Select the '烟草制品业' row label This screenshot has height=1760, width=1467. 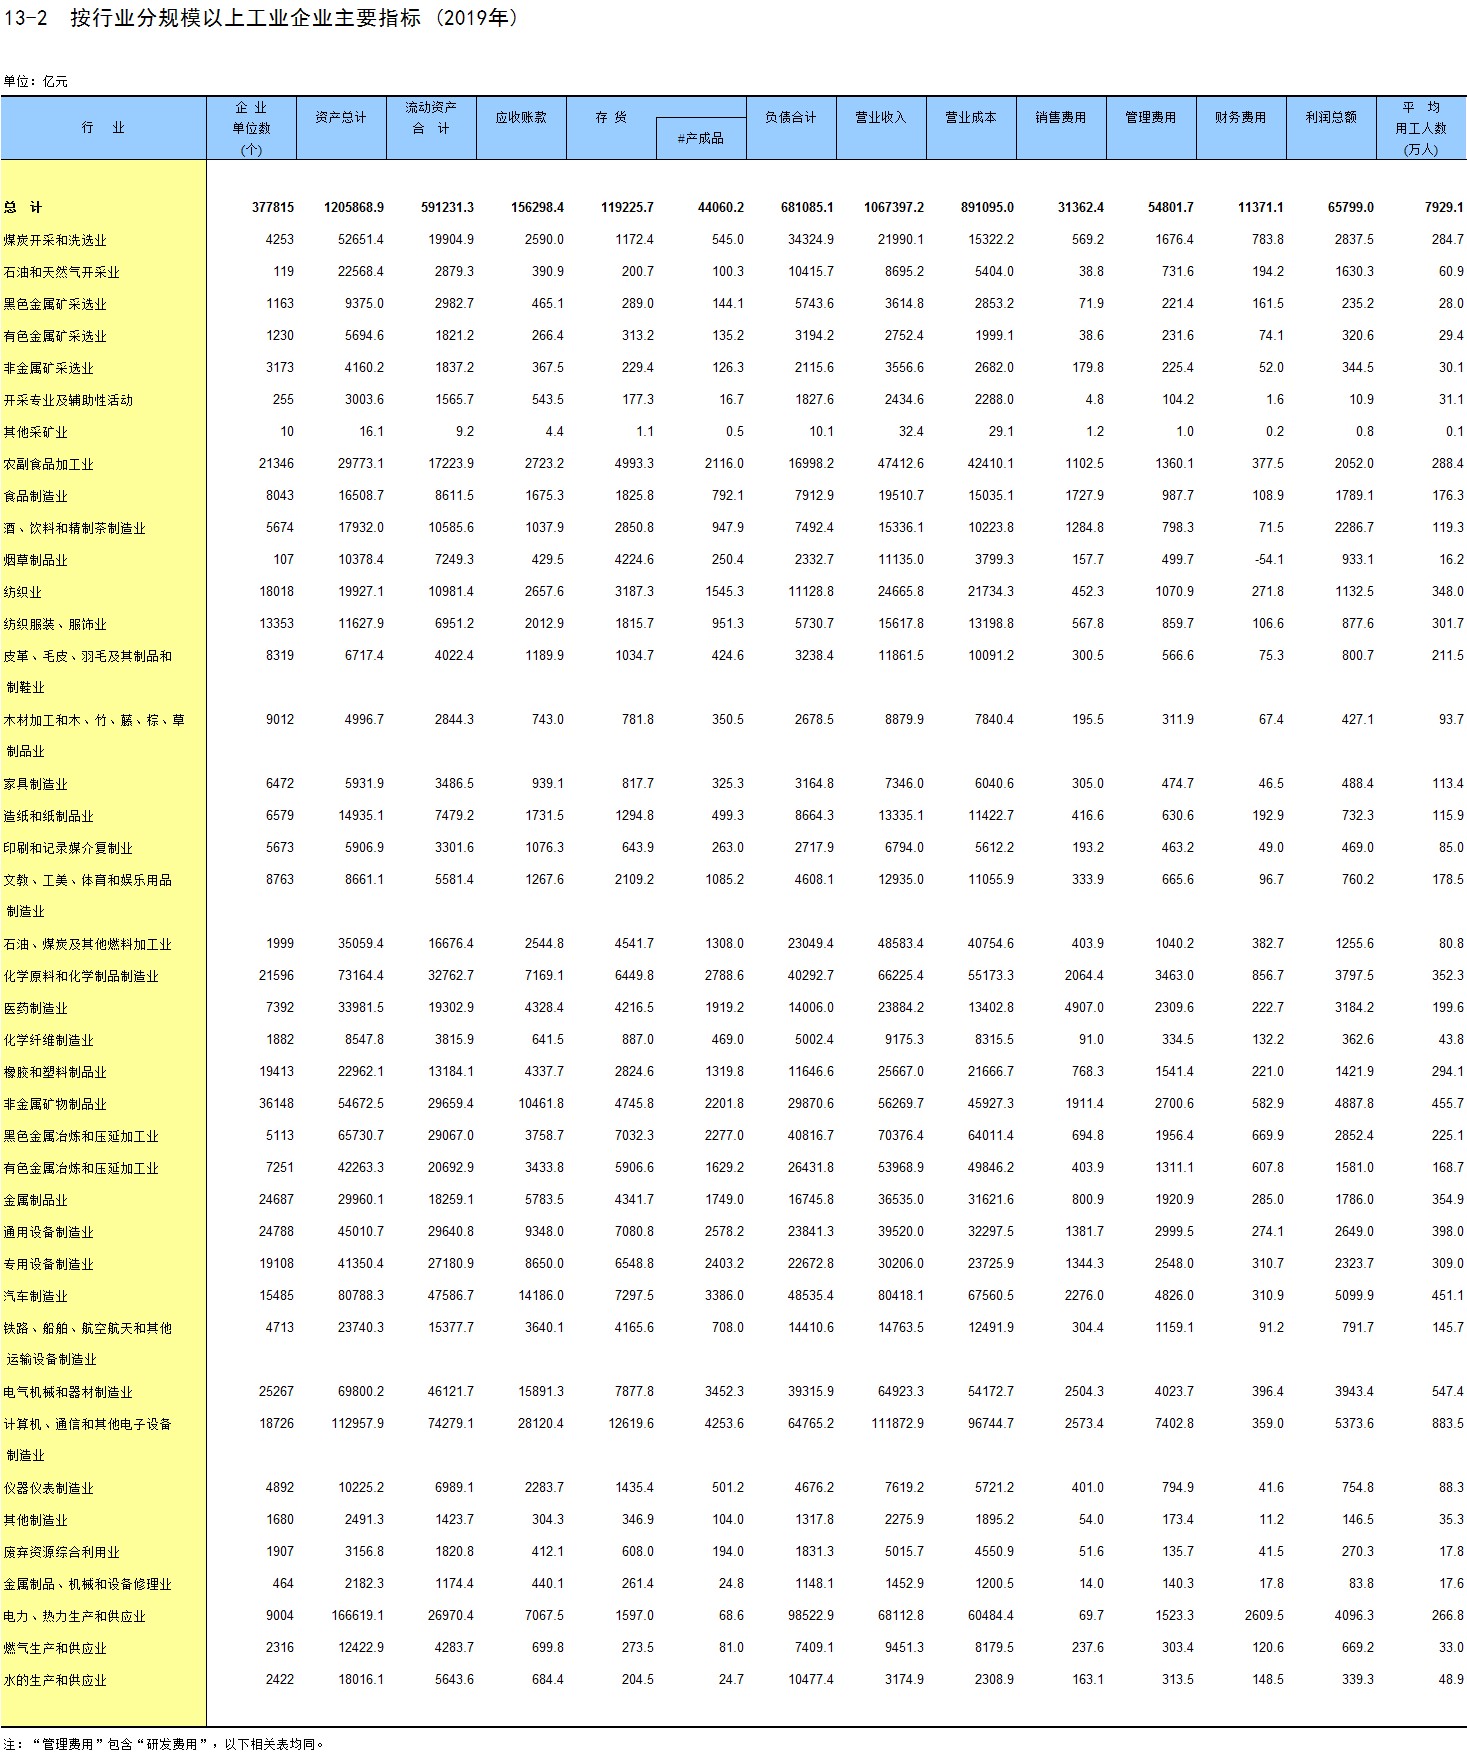point(35,560)
